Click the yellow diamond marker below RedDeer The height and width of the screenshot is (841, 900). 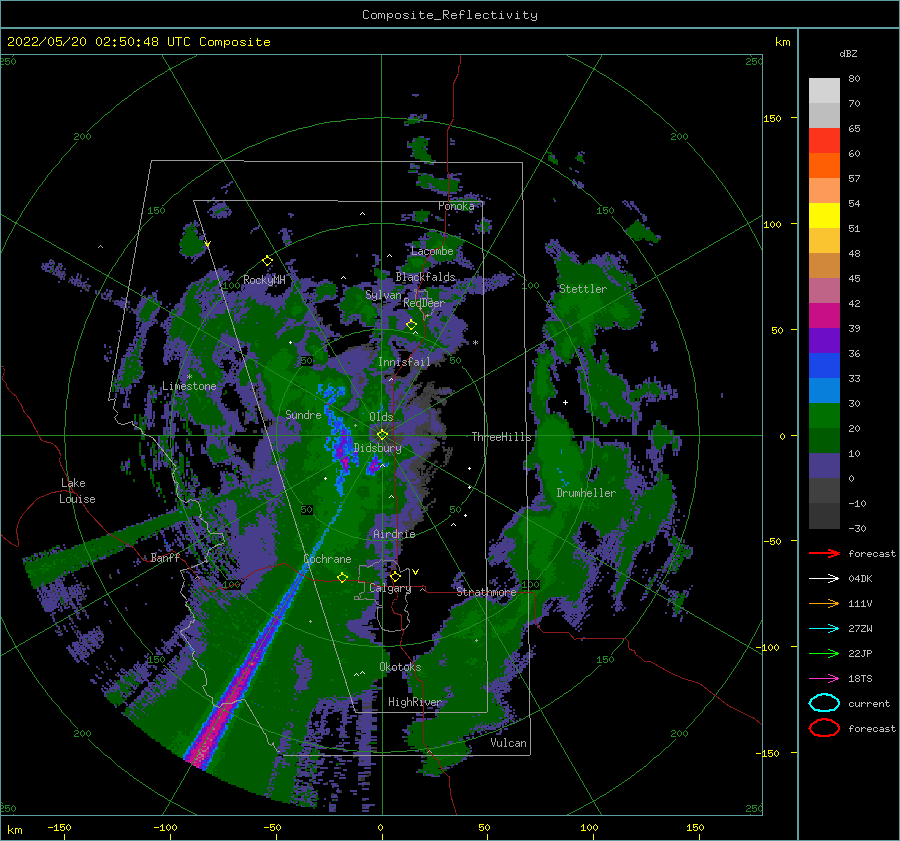411,325
